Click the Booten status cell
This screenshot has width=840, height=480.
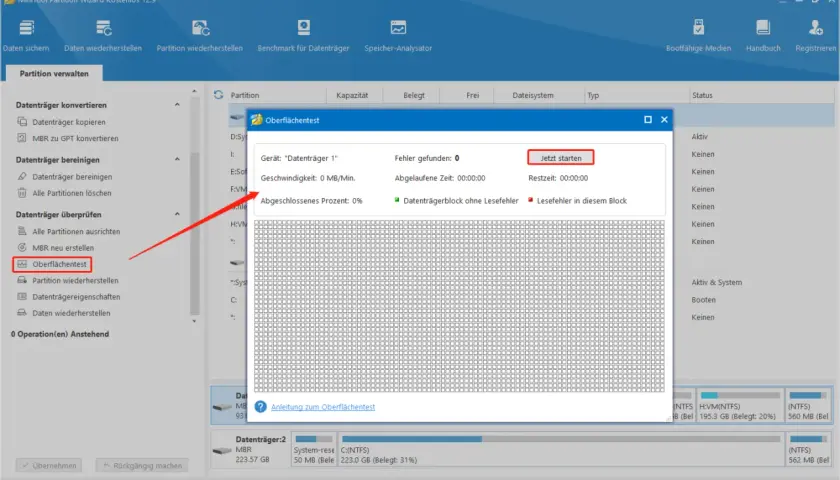pyautogui.click(x=703, y=300)
